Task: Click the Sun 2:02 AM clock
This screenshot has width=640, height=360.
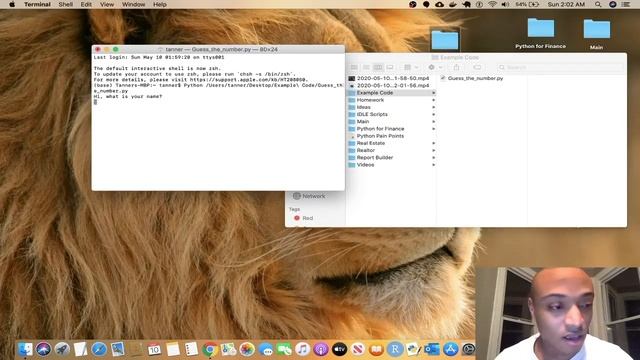Action: click(x=566, y=4)
